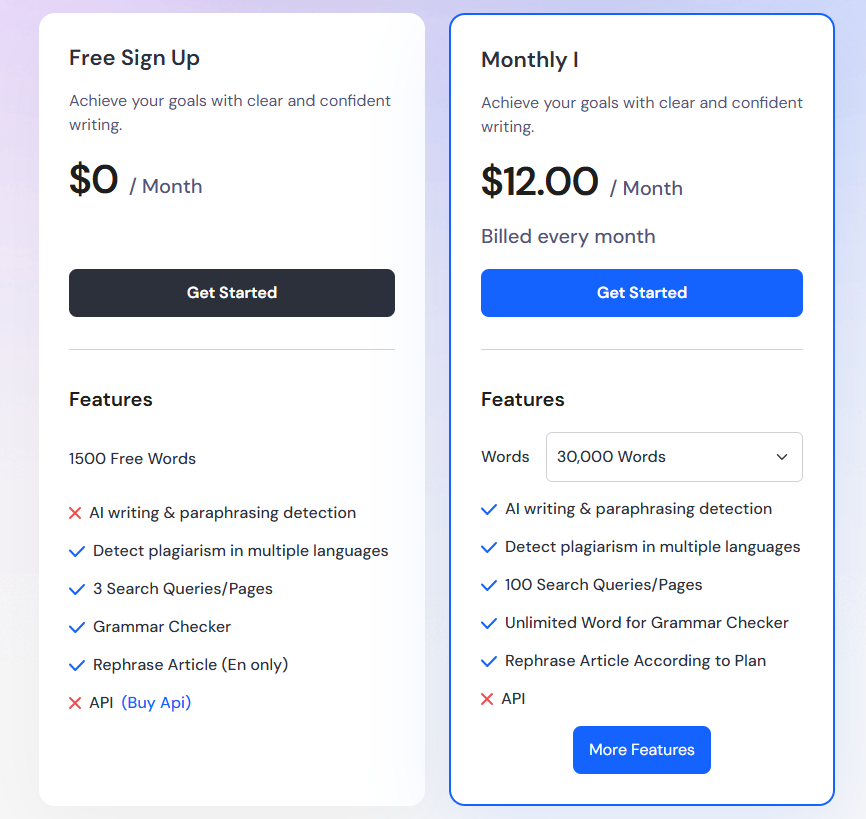Click the red X beside Monthly I API
The height and width of the screenshot is (819, 866).
pyautogui.click(x=487, y=699)
